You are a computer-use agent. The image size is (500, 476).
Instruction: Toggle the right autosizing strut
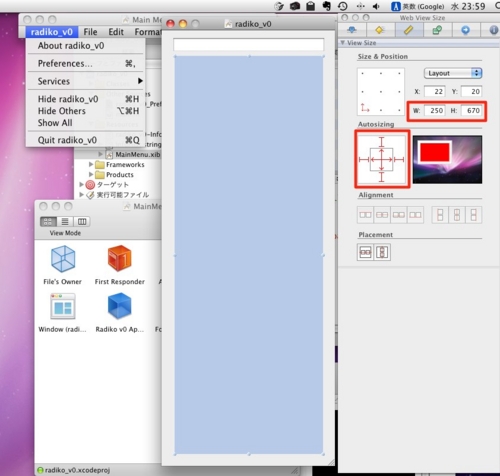click(399, 160)
